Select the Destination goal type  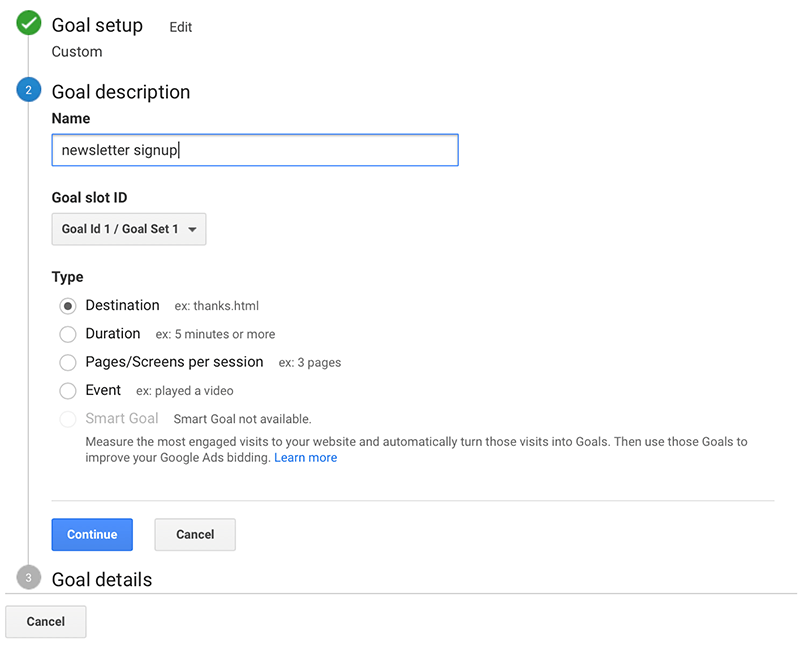68,306
